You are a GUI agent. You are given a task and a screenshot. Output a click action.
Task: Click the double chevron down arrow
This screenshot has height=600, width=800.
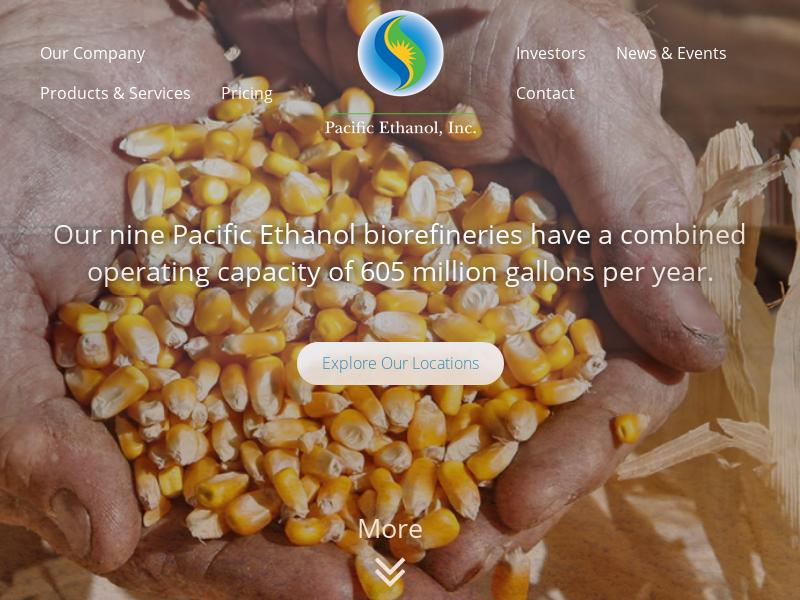[x=390, y=571]
